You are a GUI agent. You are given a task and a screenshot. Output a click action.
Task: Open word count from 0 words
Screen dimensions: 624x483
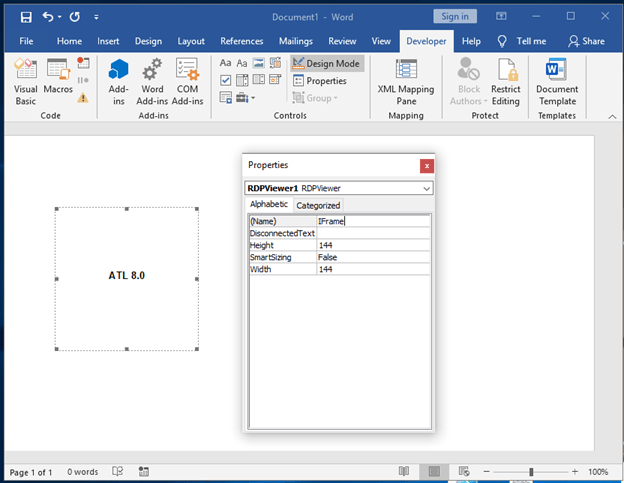coord(82,472)
